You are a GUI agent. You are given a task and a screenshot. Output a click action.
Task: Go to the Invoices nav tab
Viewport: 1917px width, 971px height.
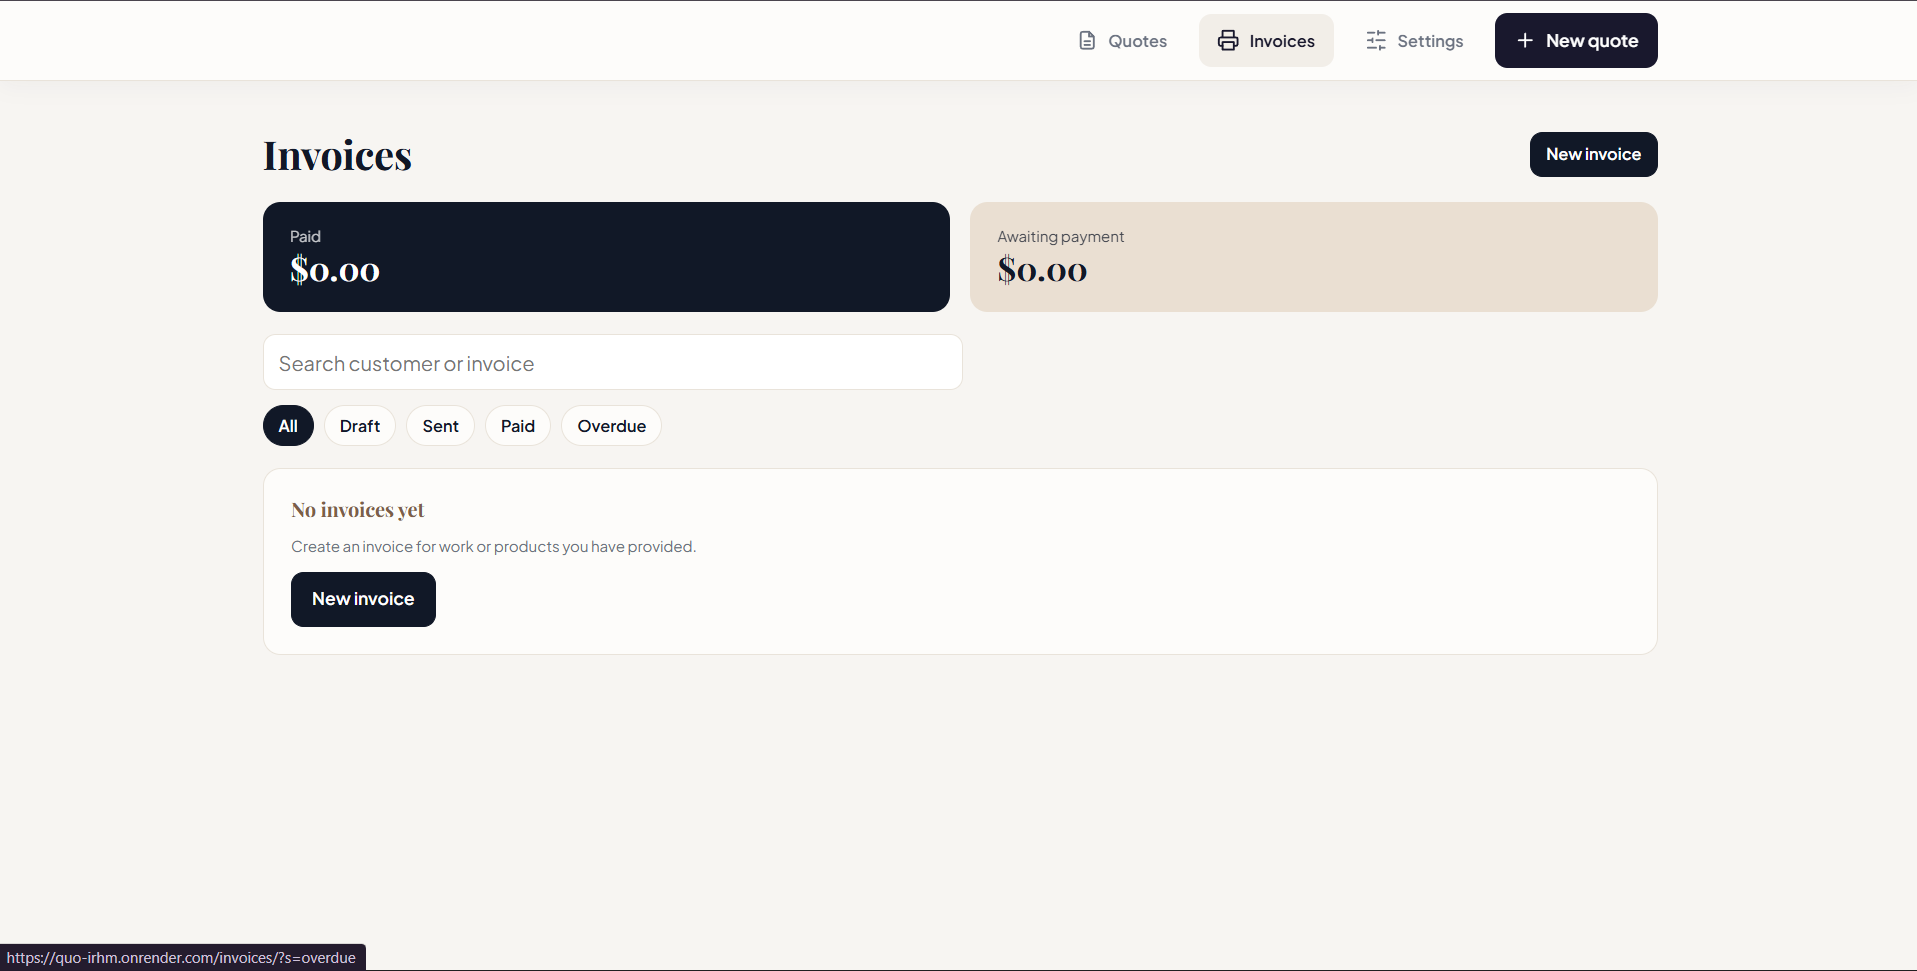pyautogui.click(x=1266, y=41)
